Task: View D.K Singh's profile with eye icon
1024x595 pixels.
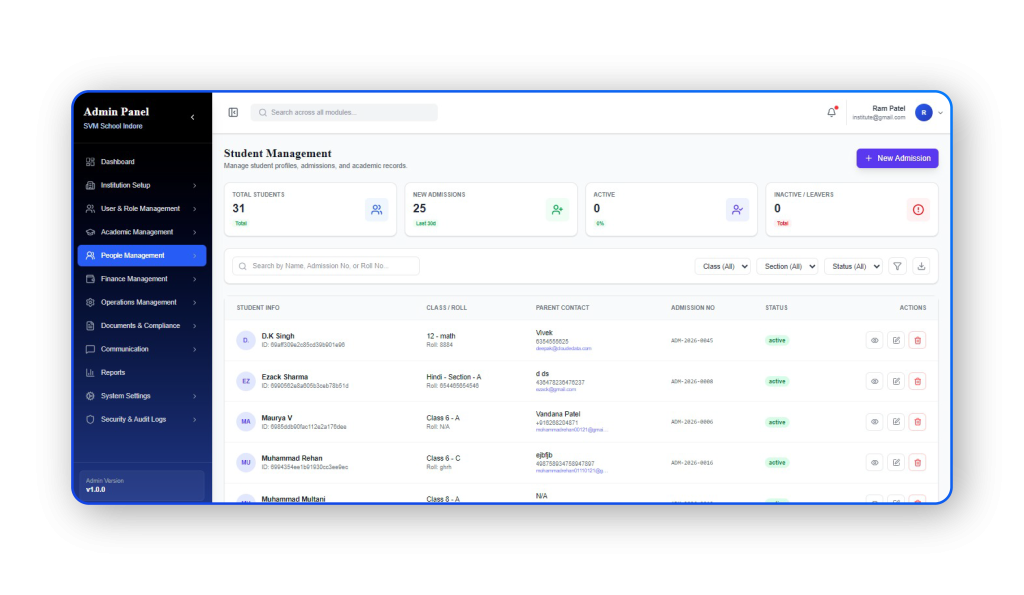Action: click(x=874, y=340)
